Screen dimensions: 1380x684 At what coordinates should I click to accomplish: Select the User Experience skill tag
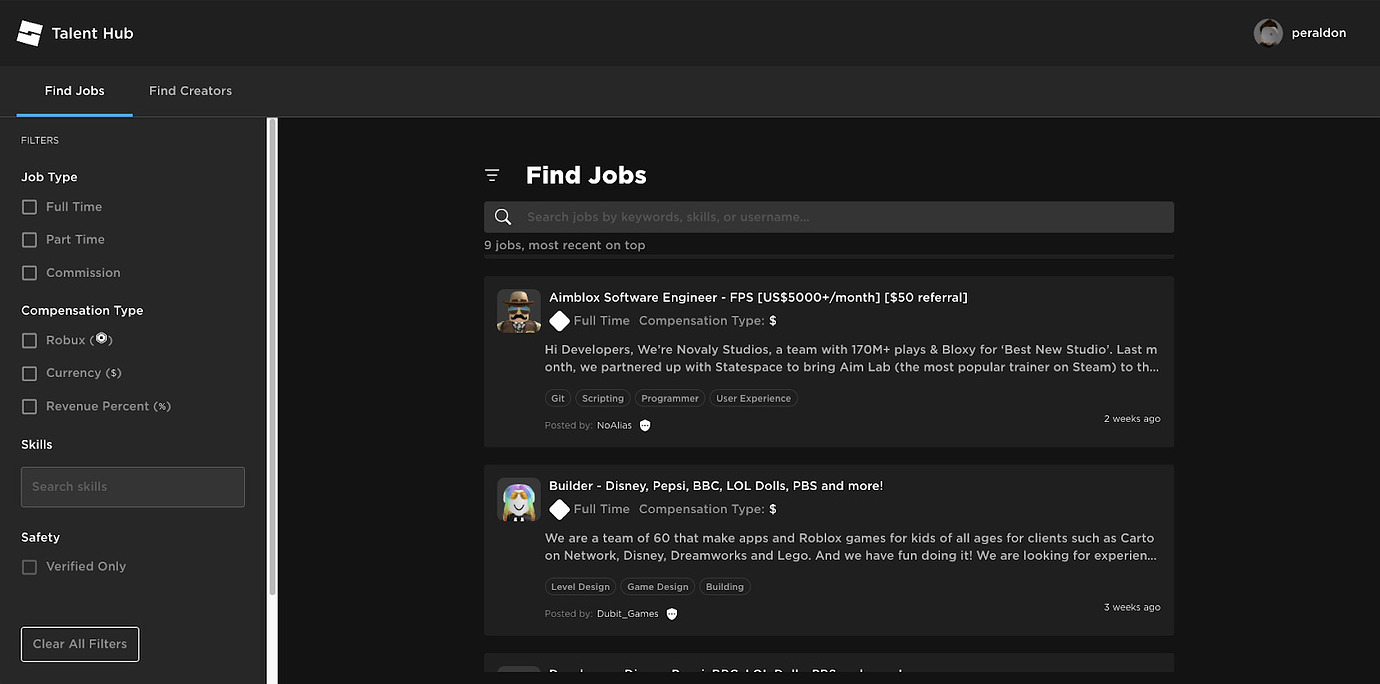click(x=754, y=398)
